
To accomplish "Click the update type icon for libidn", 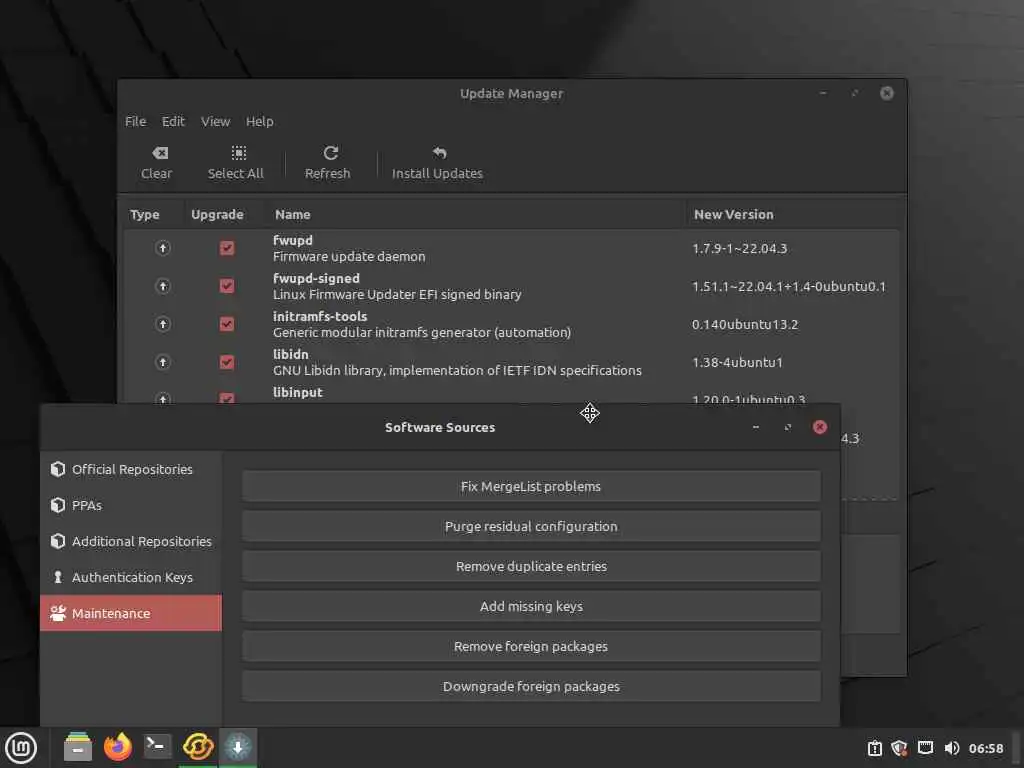I will pyautogui.click(x=163, y=362).
